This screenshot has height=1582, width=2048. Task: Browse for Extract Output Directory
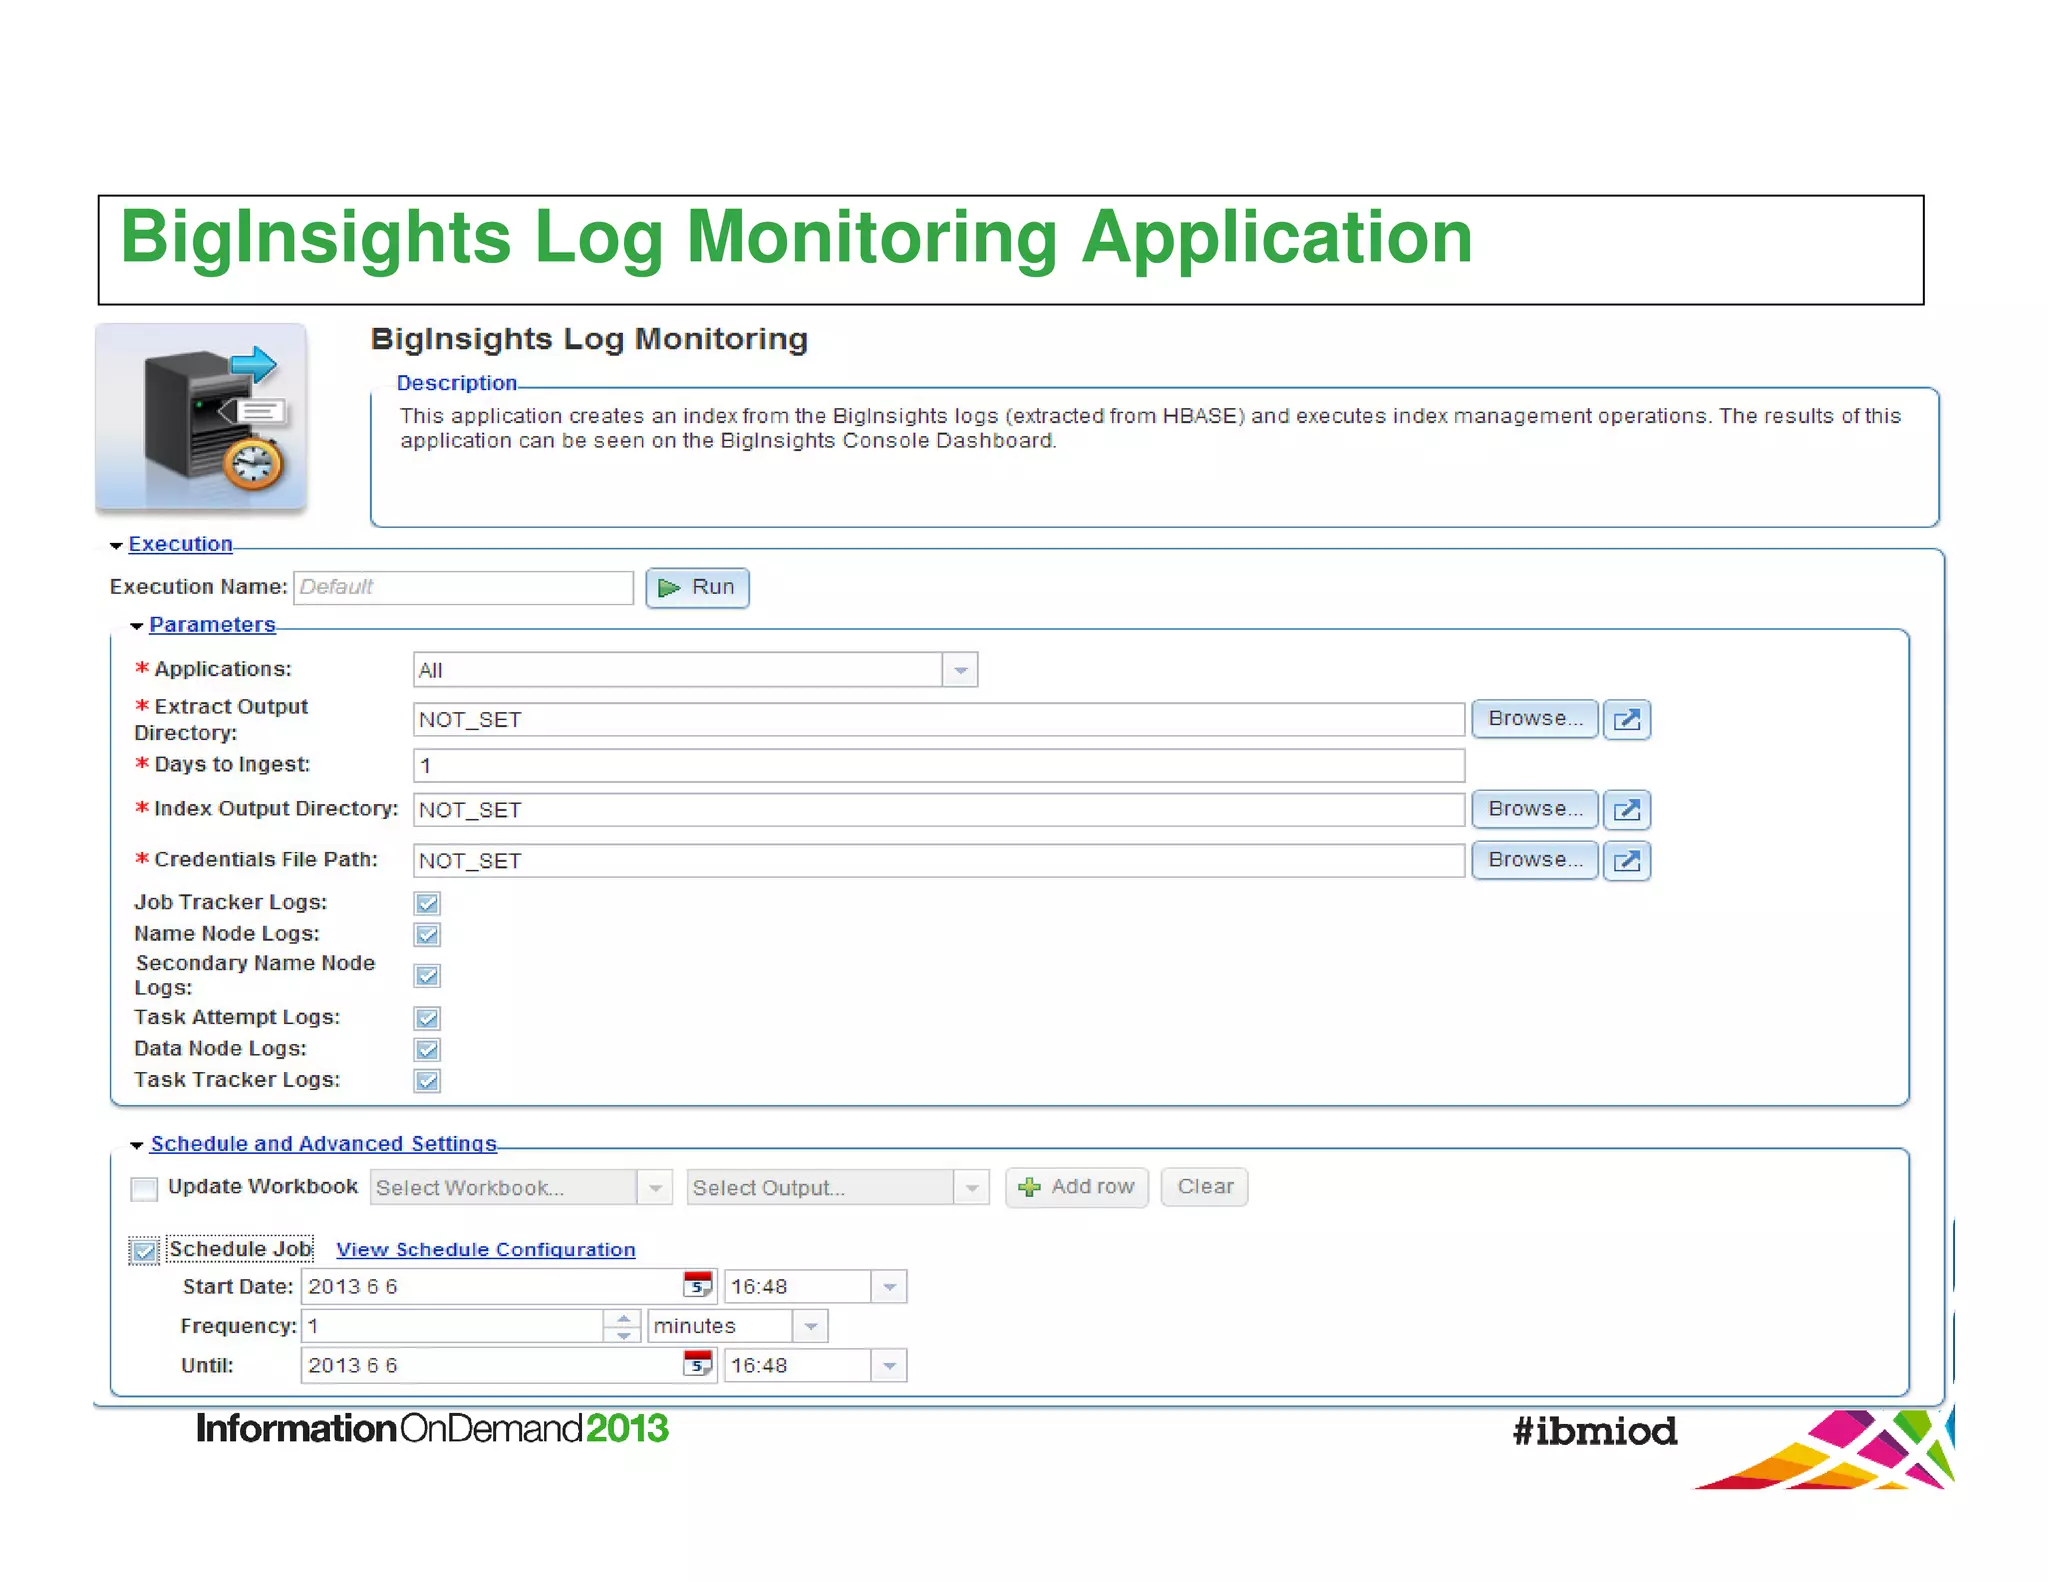coord(1535,719)
